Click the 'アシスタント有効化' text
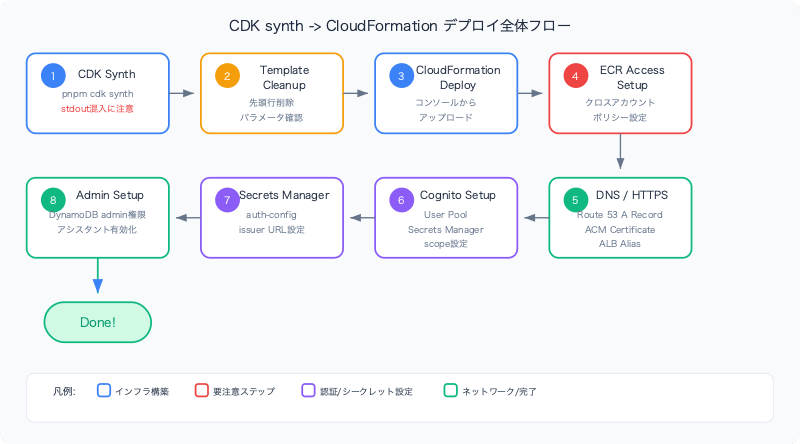Image resolution: width=800 pixels, height=444 pixels. (x=97, y=230)
